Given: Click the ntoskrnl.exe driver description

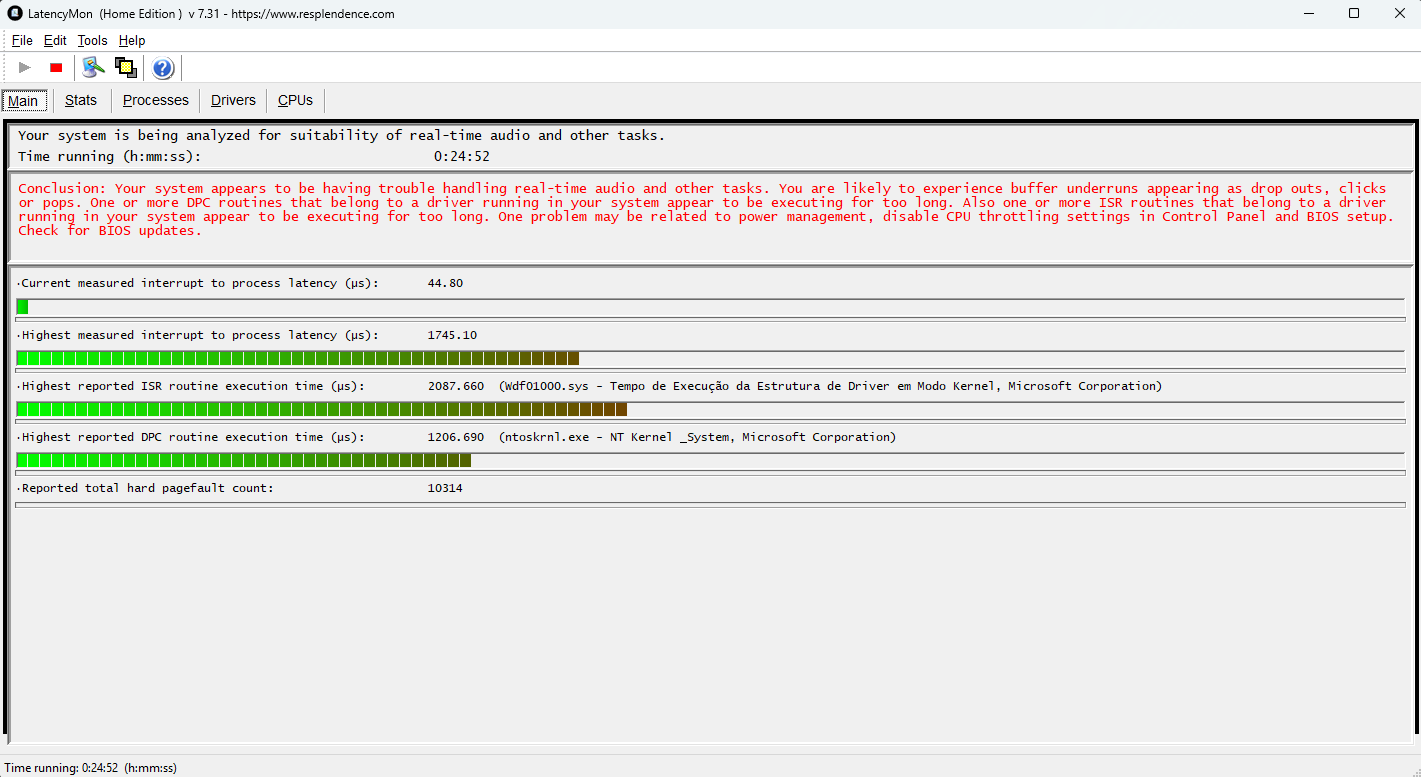Looking at the screenshot, I should point(697,437).
